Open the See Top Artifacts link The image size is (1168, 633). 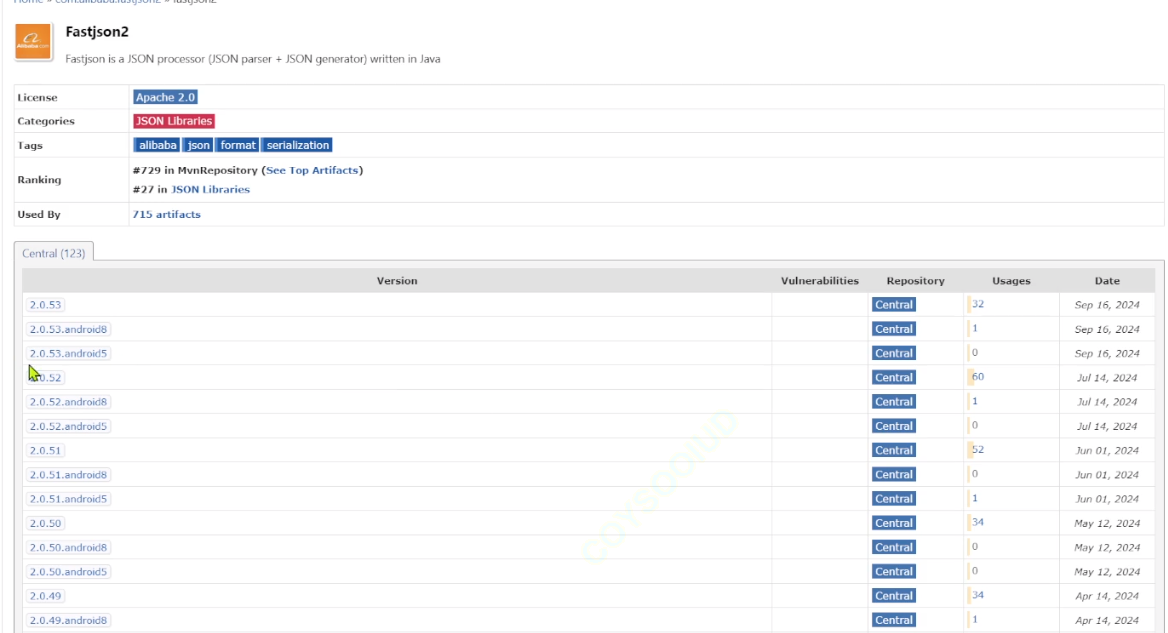312,171
